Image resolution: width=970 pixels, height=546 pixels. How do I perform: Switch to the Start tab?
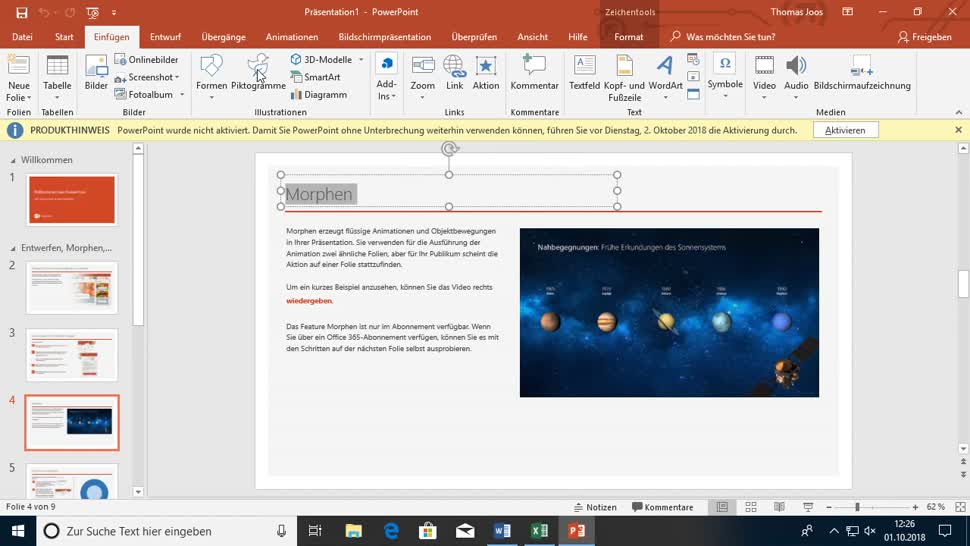pyautogui.click(x=64, y=37)
